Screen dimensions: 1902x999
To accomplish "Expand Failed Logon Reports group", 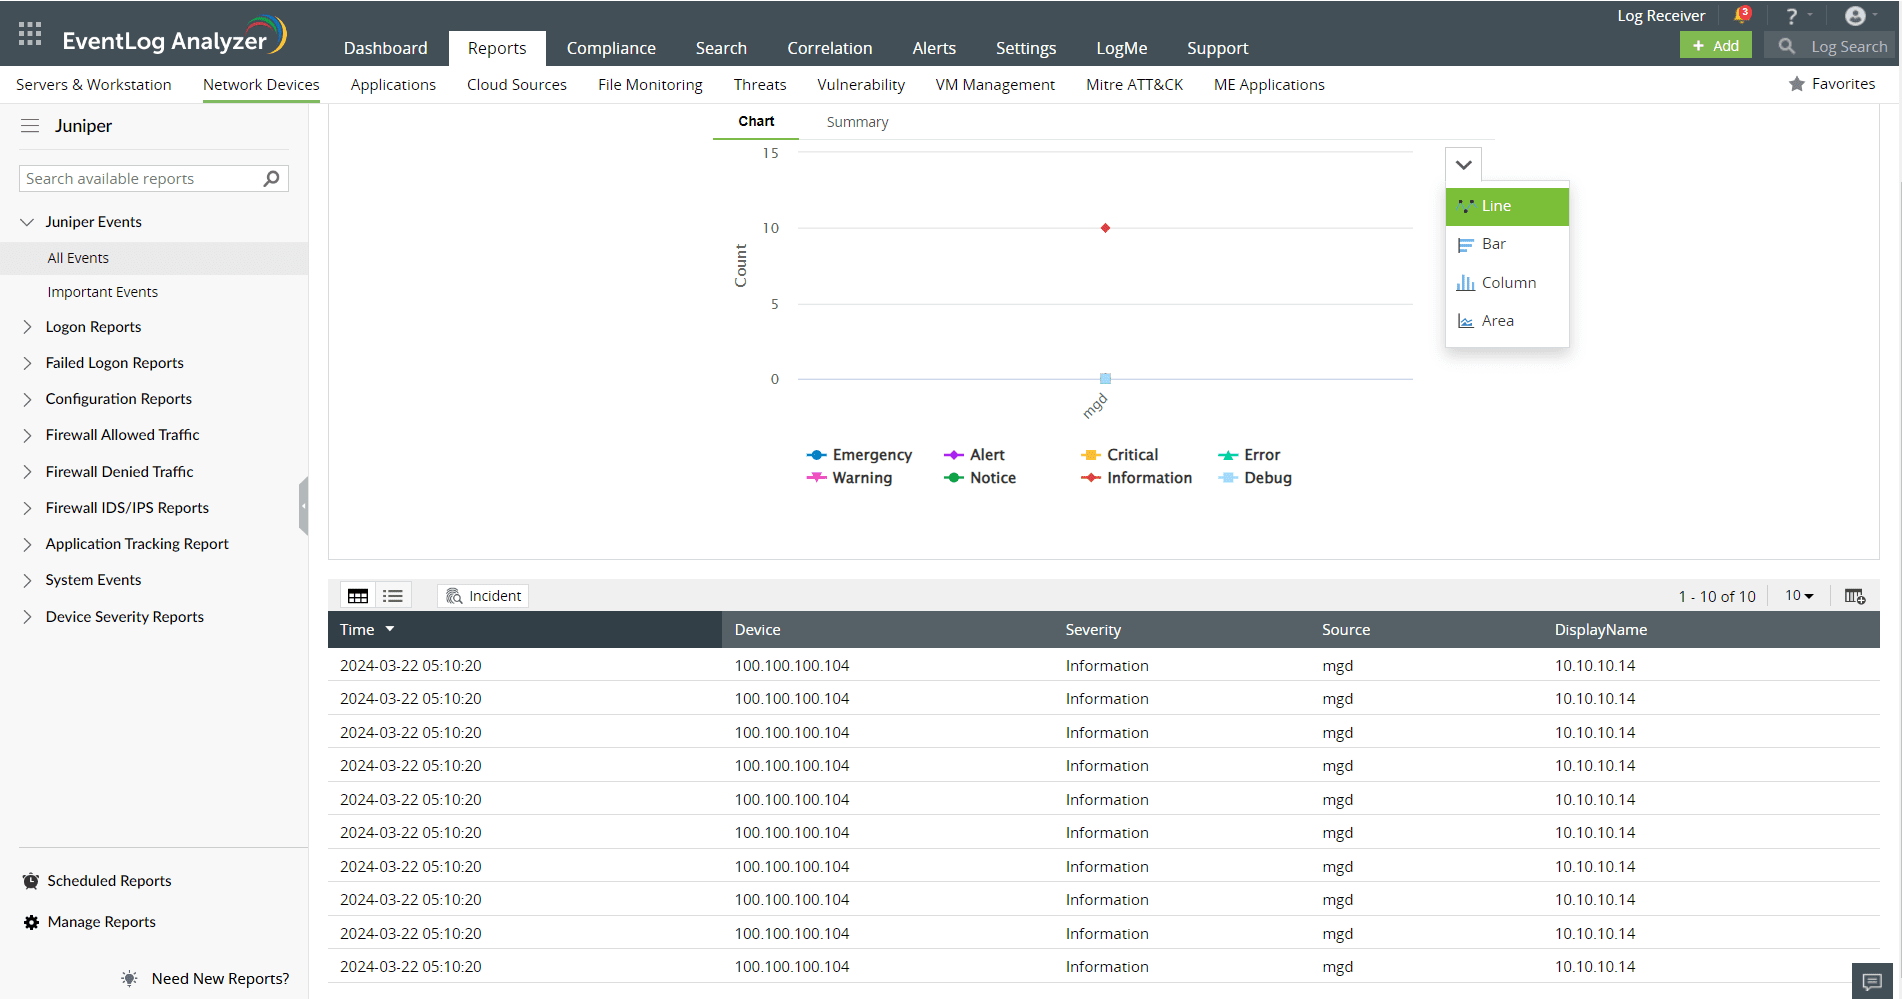I will [x=27, y=363].
